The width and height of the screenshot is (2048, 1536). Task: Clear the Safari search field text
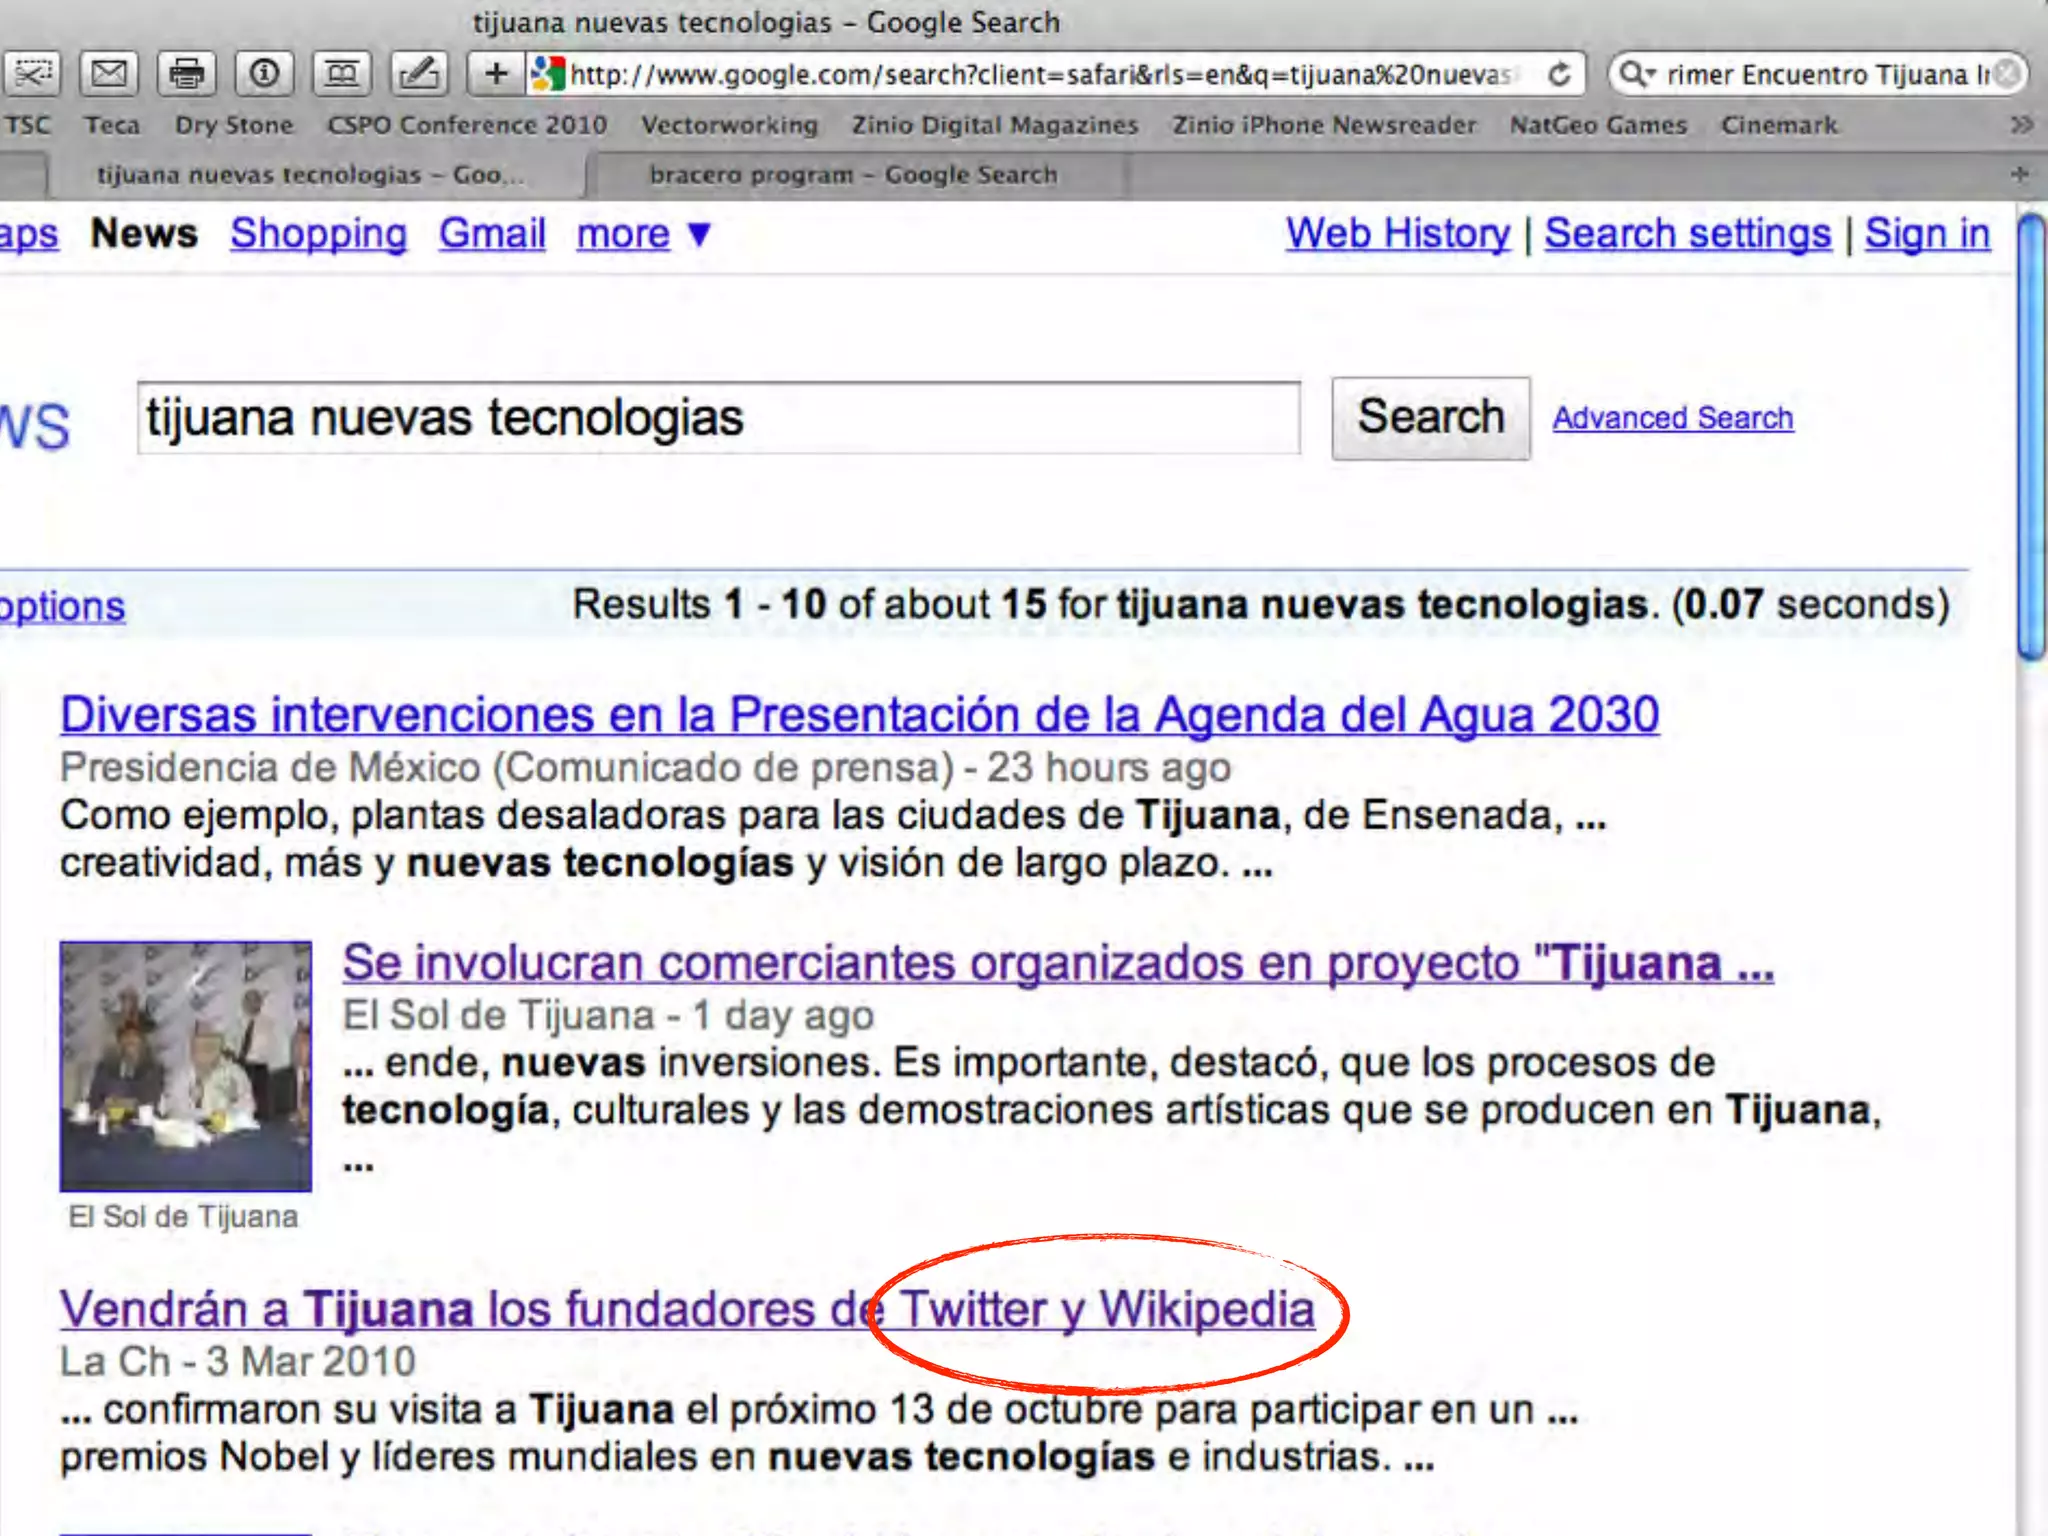coord(2006,74)
